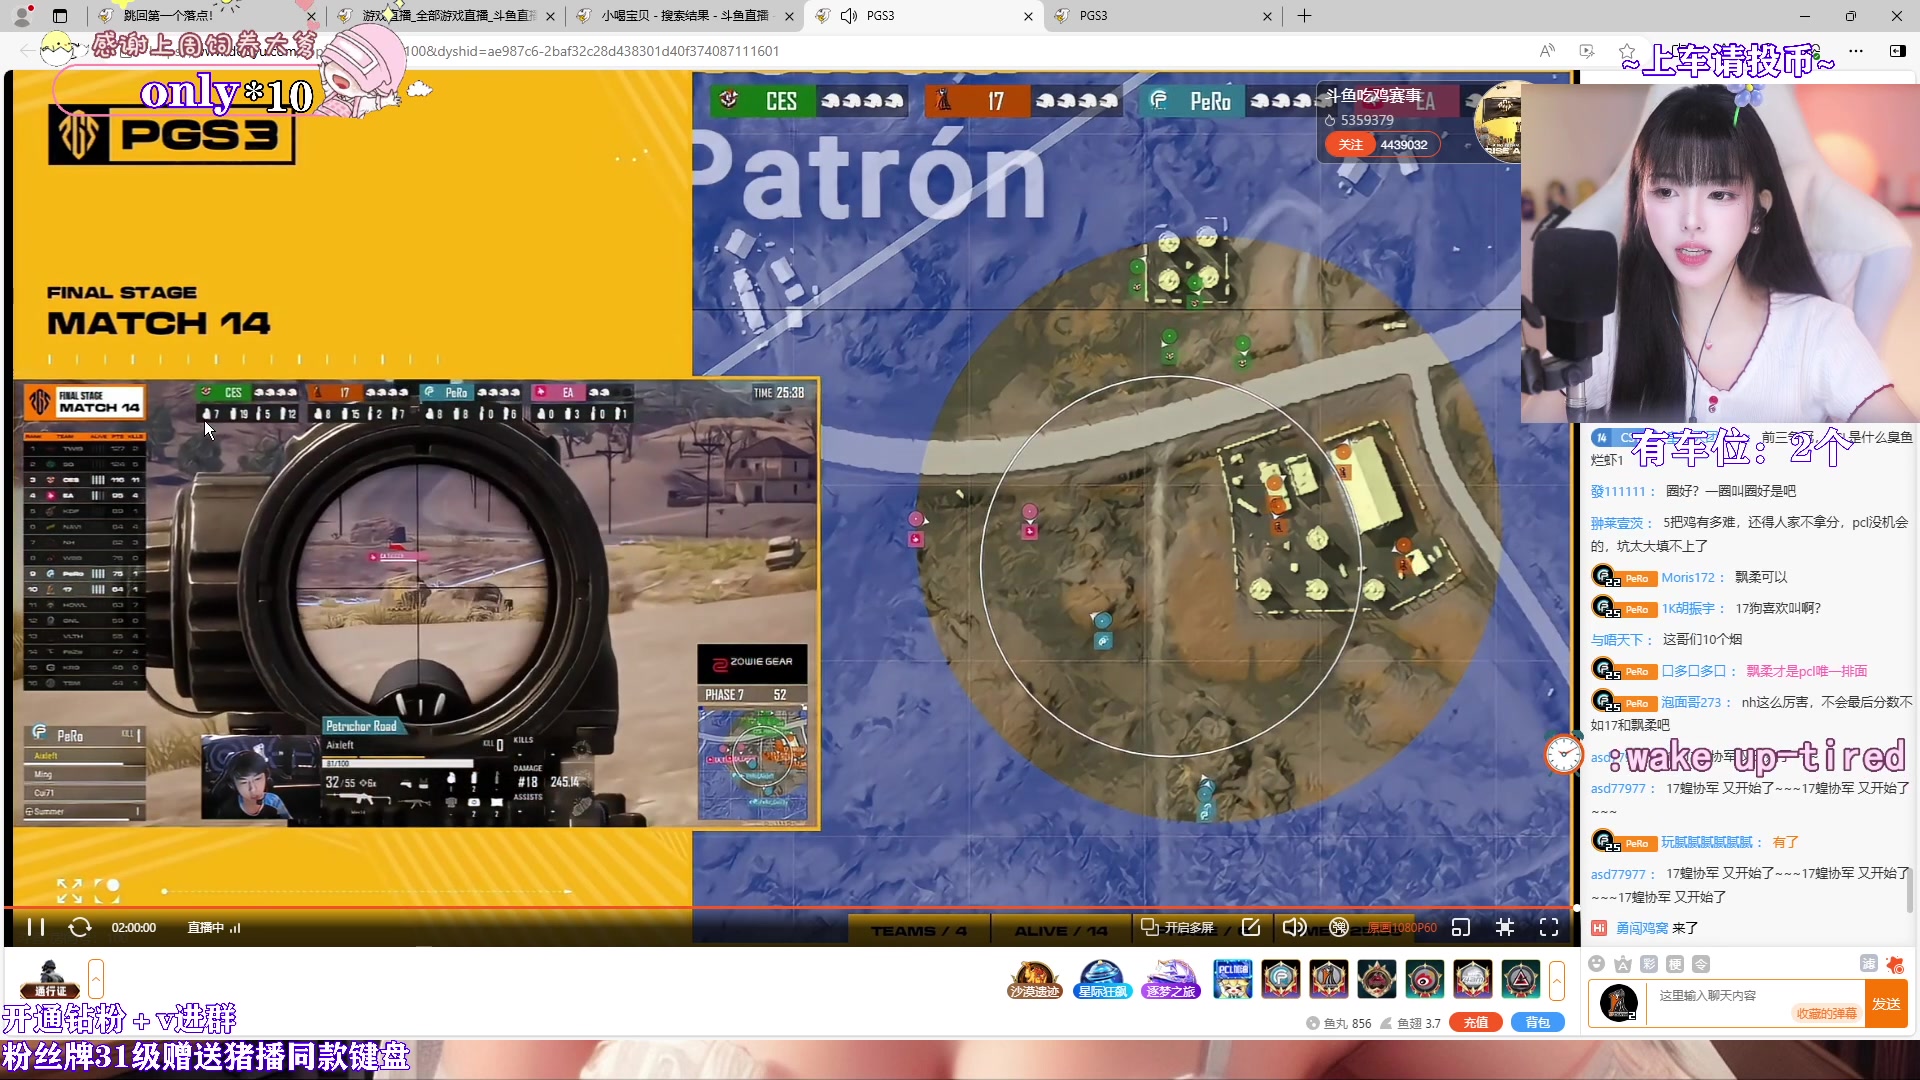Enter fullscreen mode on player

pyautogui.click(x=1549, y=927)
